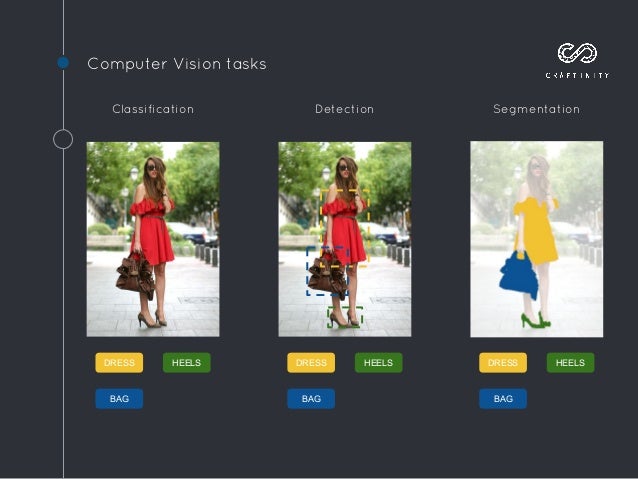Click the "Detection" heading

click(x=345, y=109)
